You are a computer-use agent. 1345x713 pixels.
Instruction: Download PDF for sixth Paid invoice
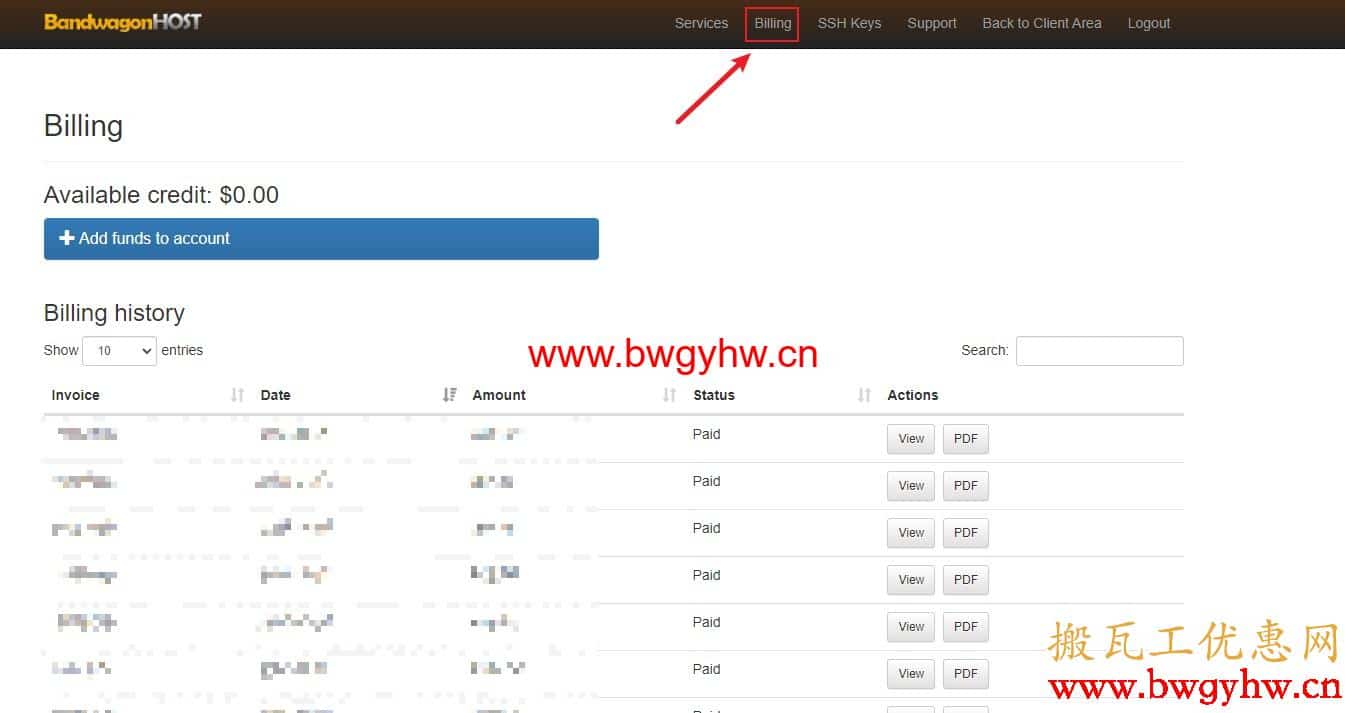click(965, 674)
